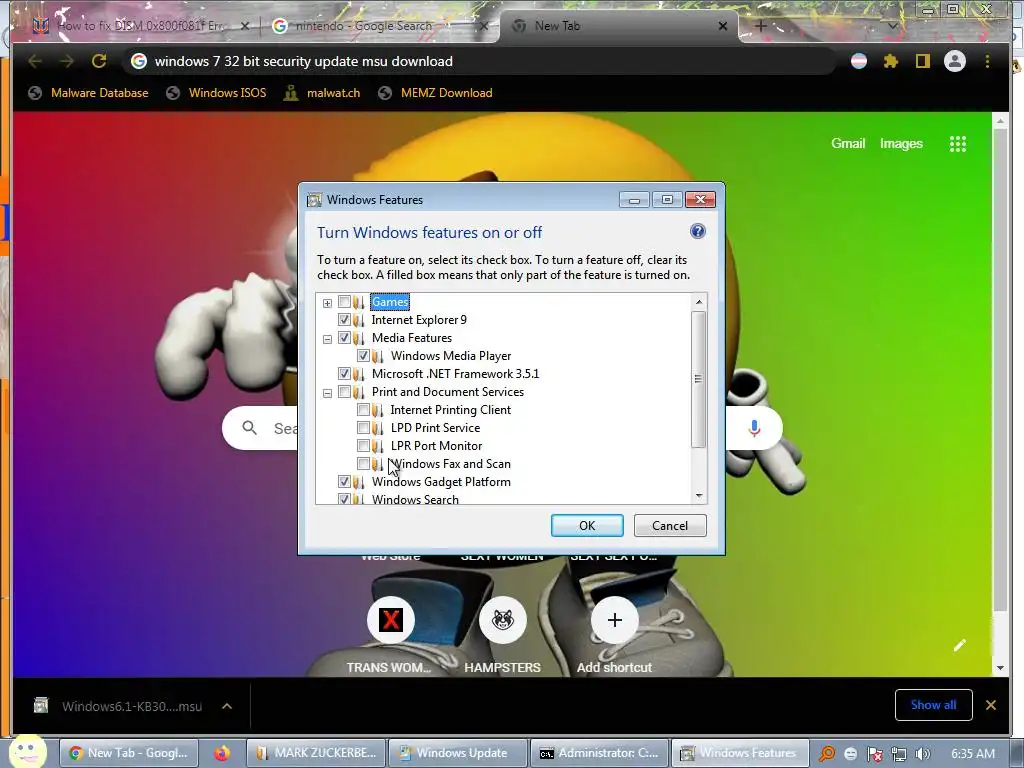This screenshot has height=768, width=1024.
Task: Check the Print and Document Services checkbox
Action: coord(344,392)
